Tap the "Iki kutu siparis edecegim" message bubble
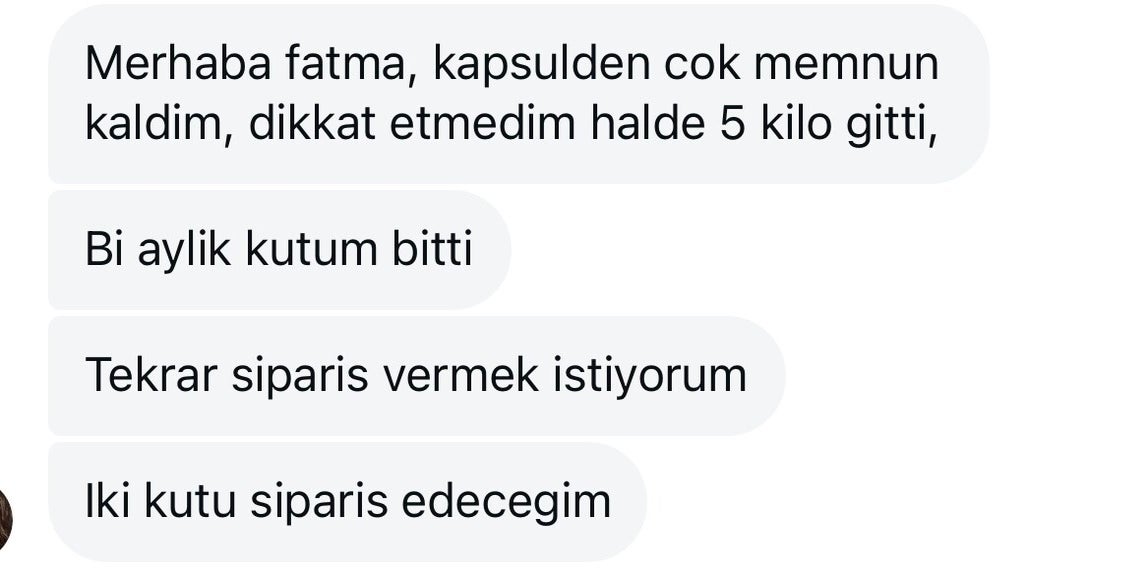The width and height of the screenshot is (1148, 574). tap(348, 502)
